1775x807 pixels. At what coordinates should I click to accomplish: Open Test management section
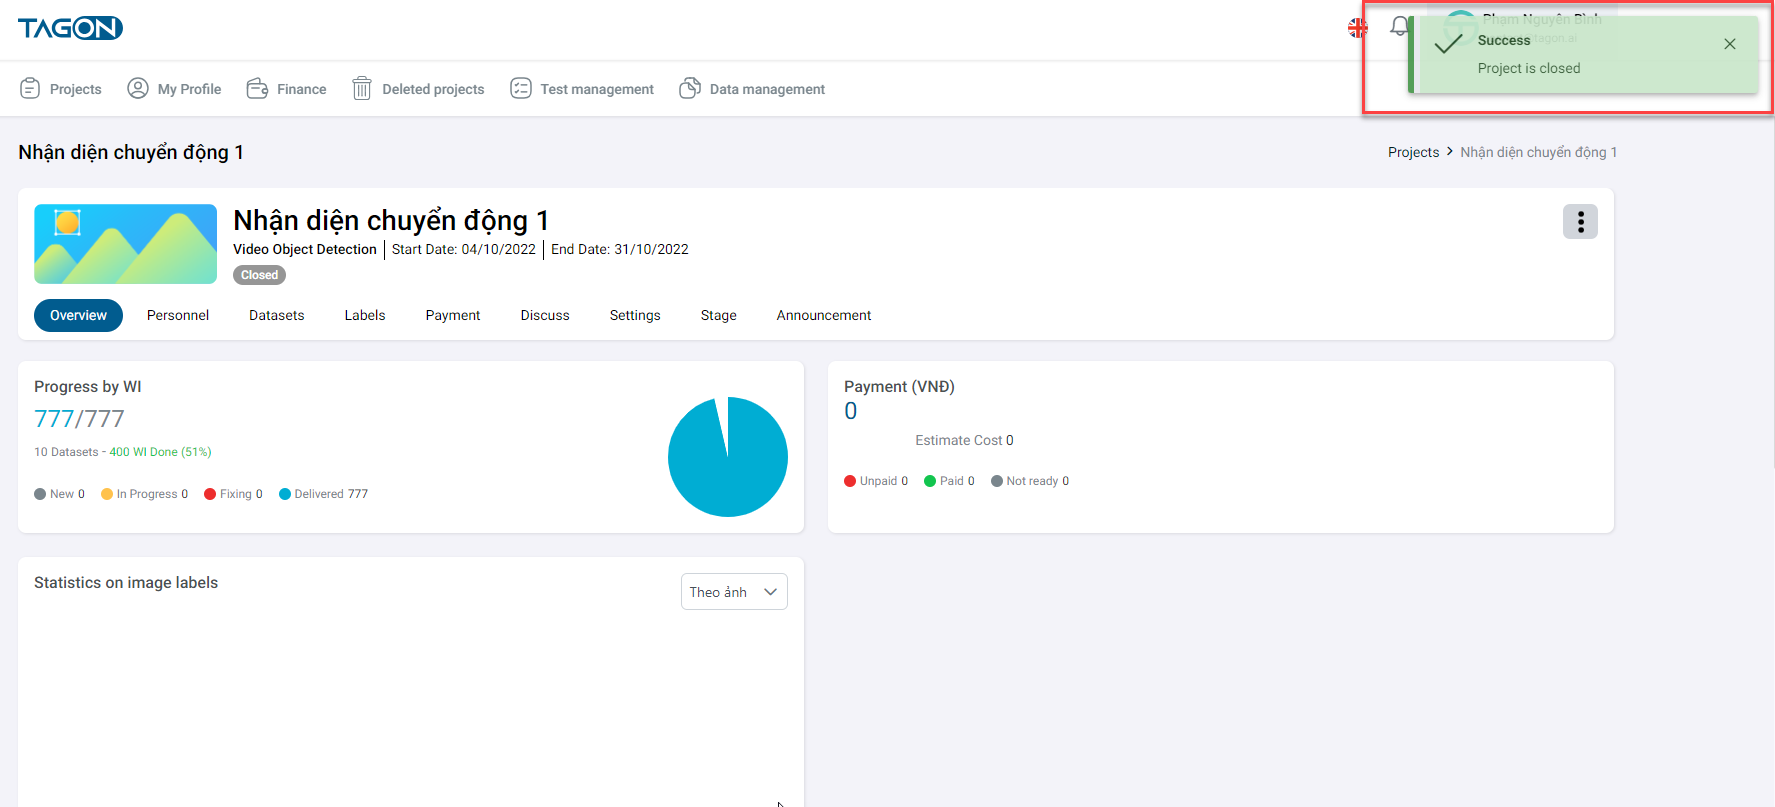click(x=582, y=89)
